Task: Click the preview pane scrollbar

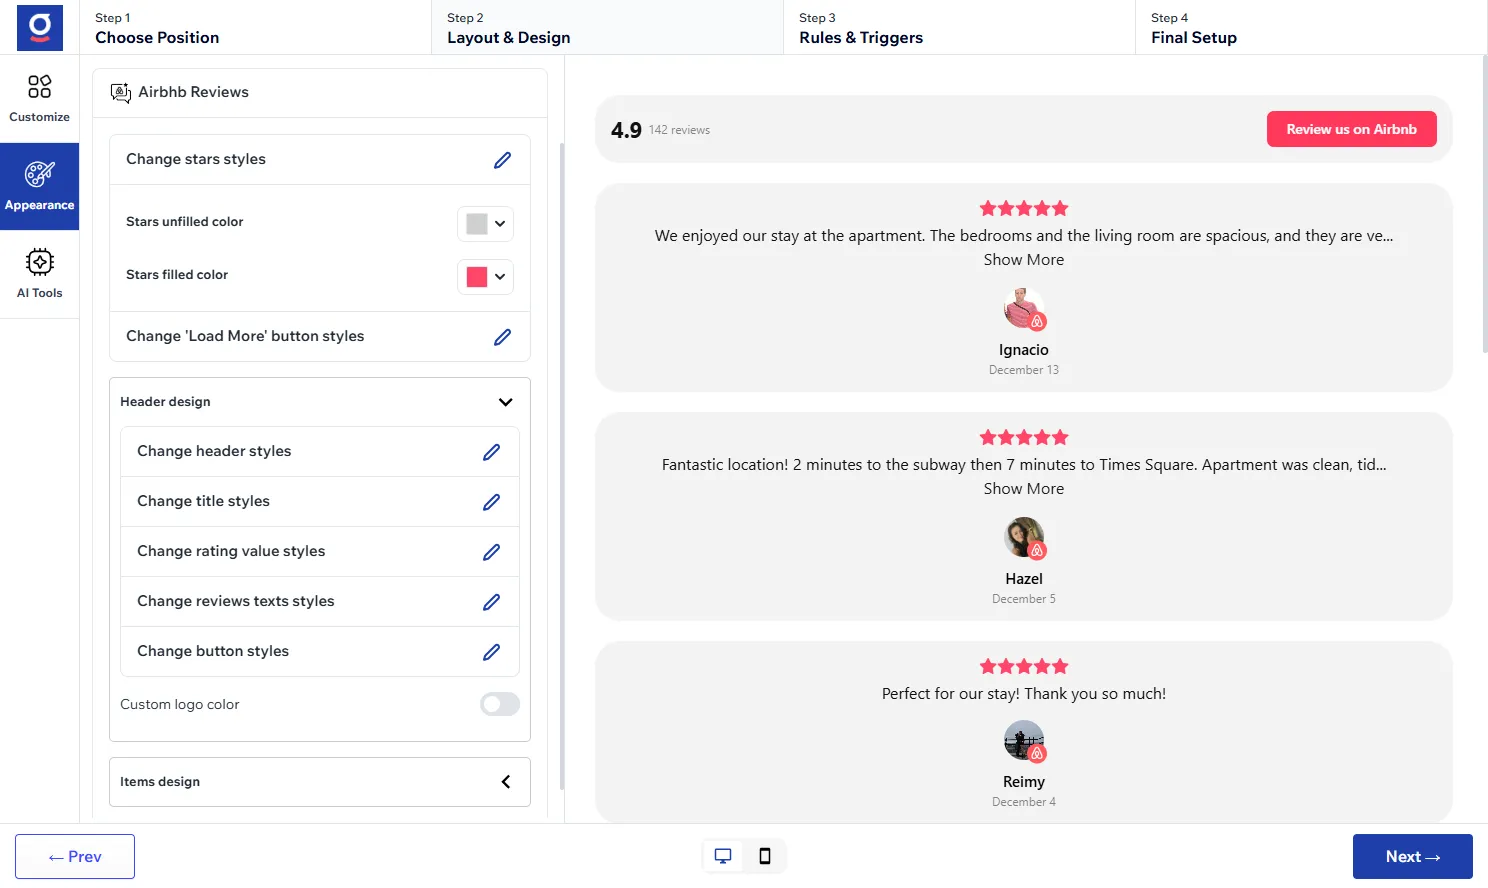Action: coord(1484,204)
